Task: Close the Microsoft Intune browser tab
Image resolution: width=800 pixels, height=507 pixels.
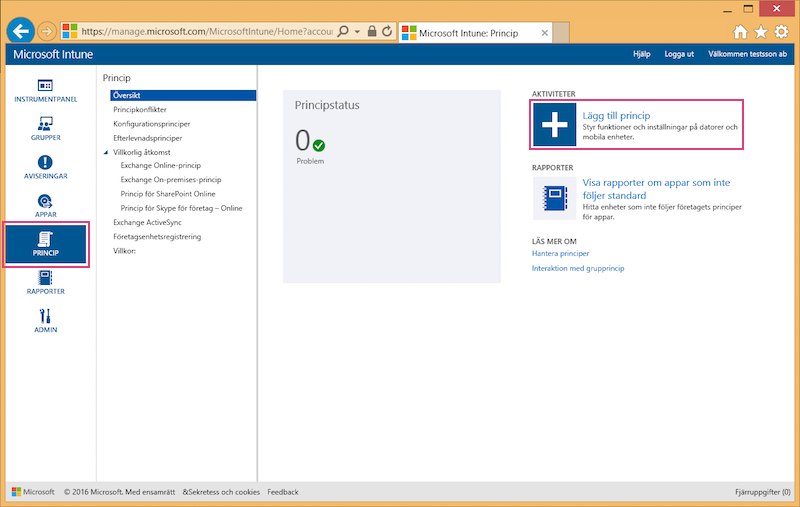Action: 545,33
